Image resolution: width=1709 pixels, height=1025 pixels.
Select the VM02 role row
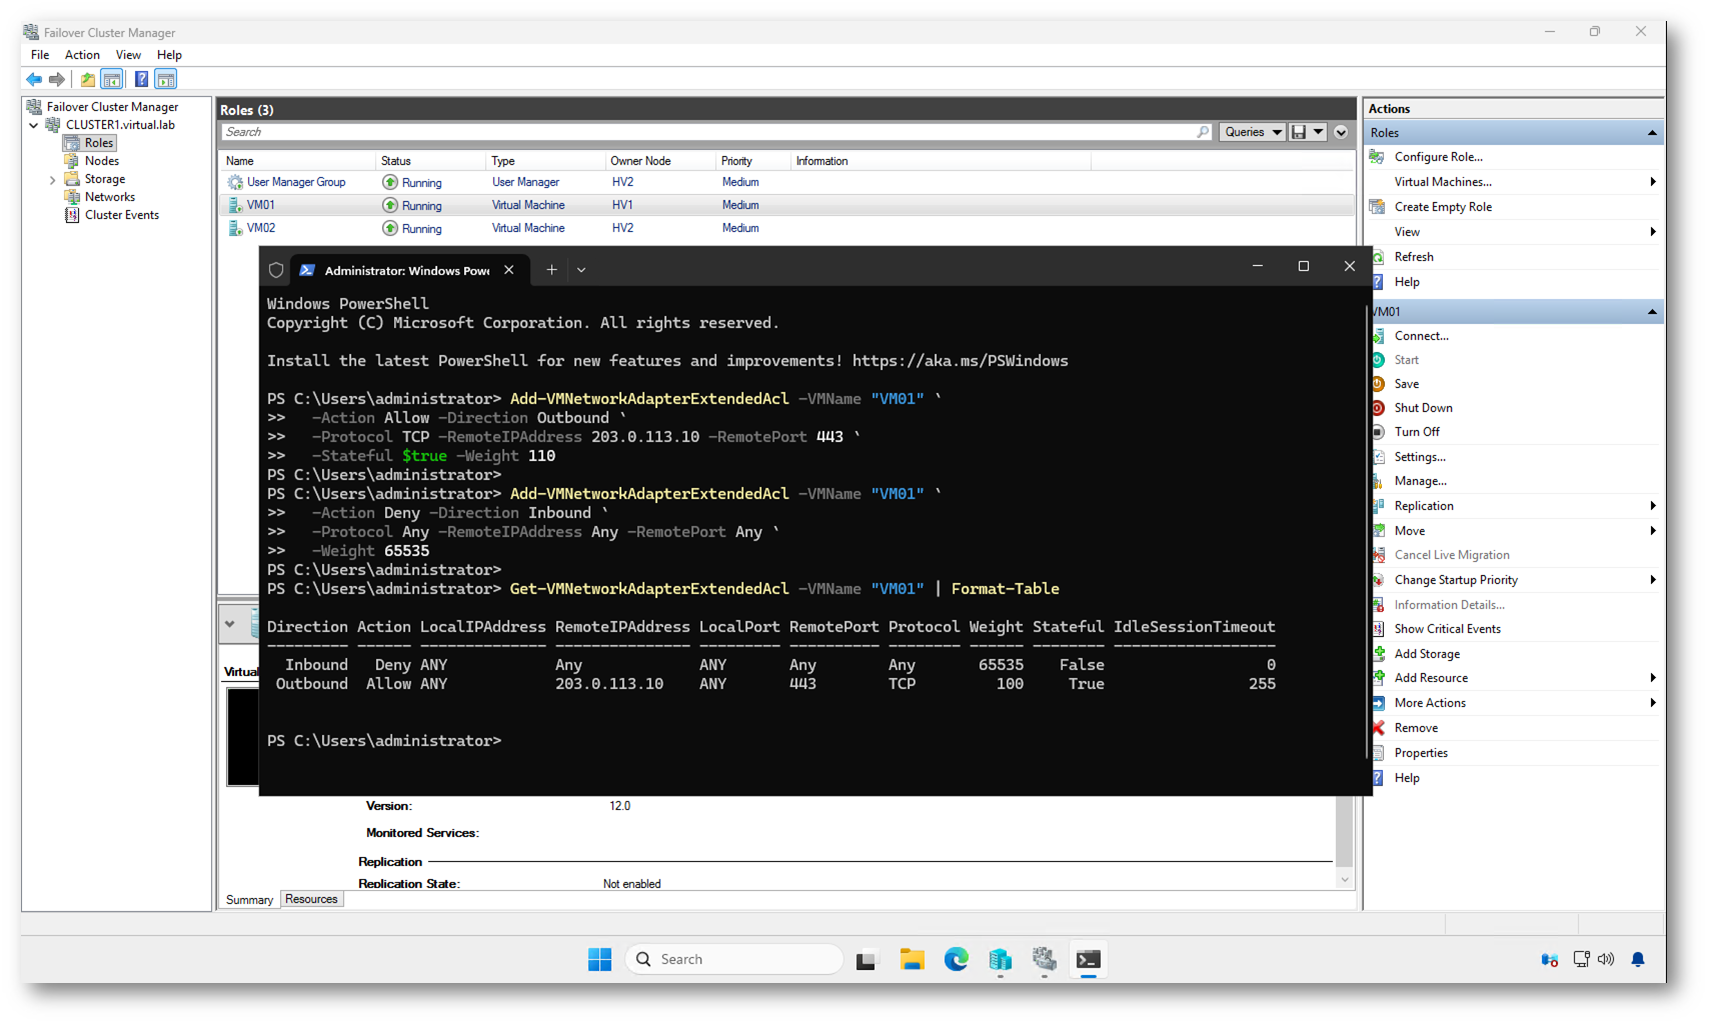262,228
